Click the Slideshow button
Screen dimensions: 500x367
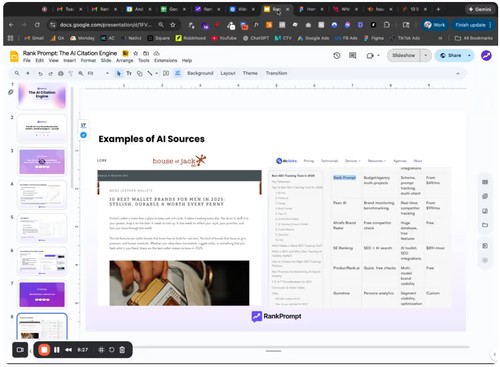click(404, 56)
